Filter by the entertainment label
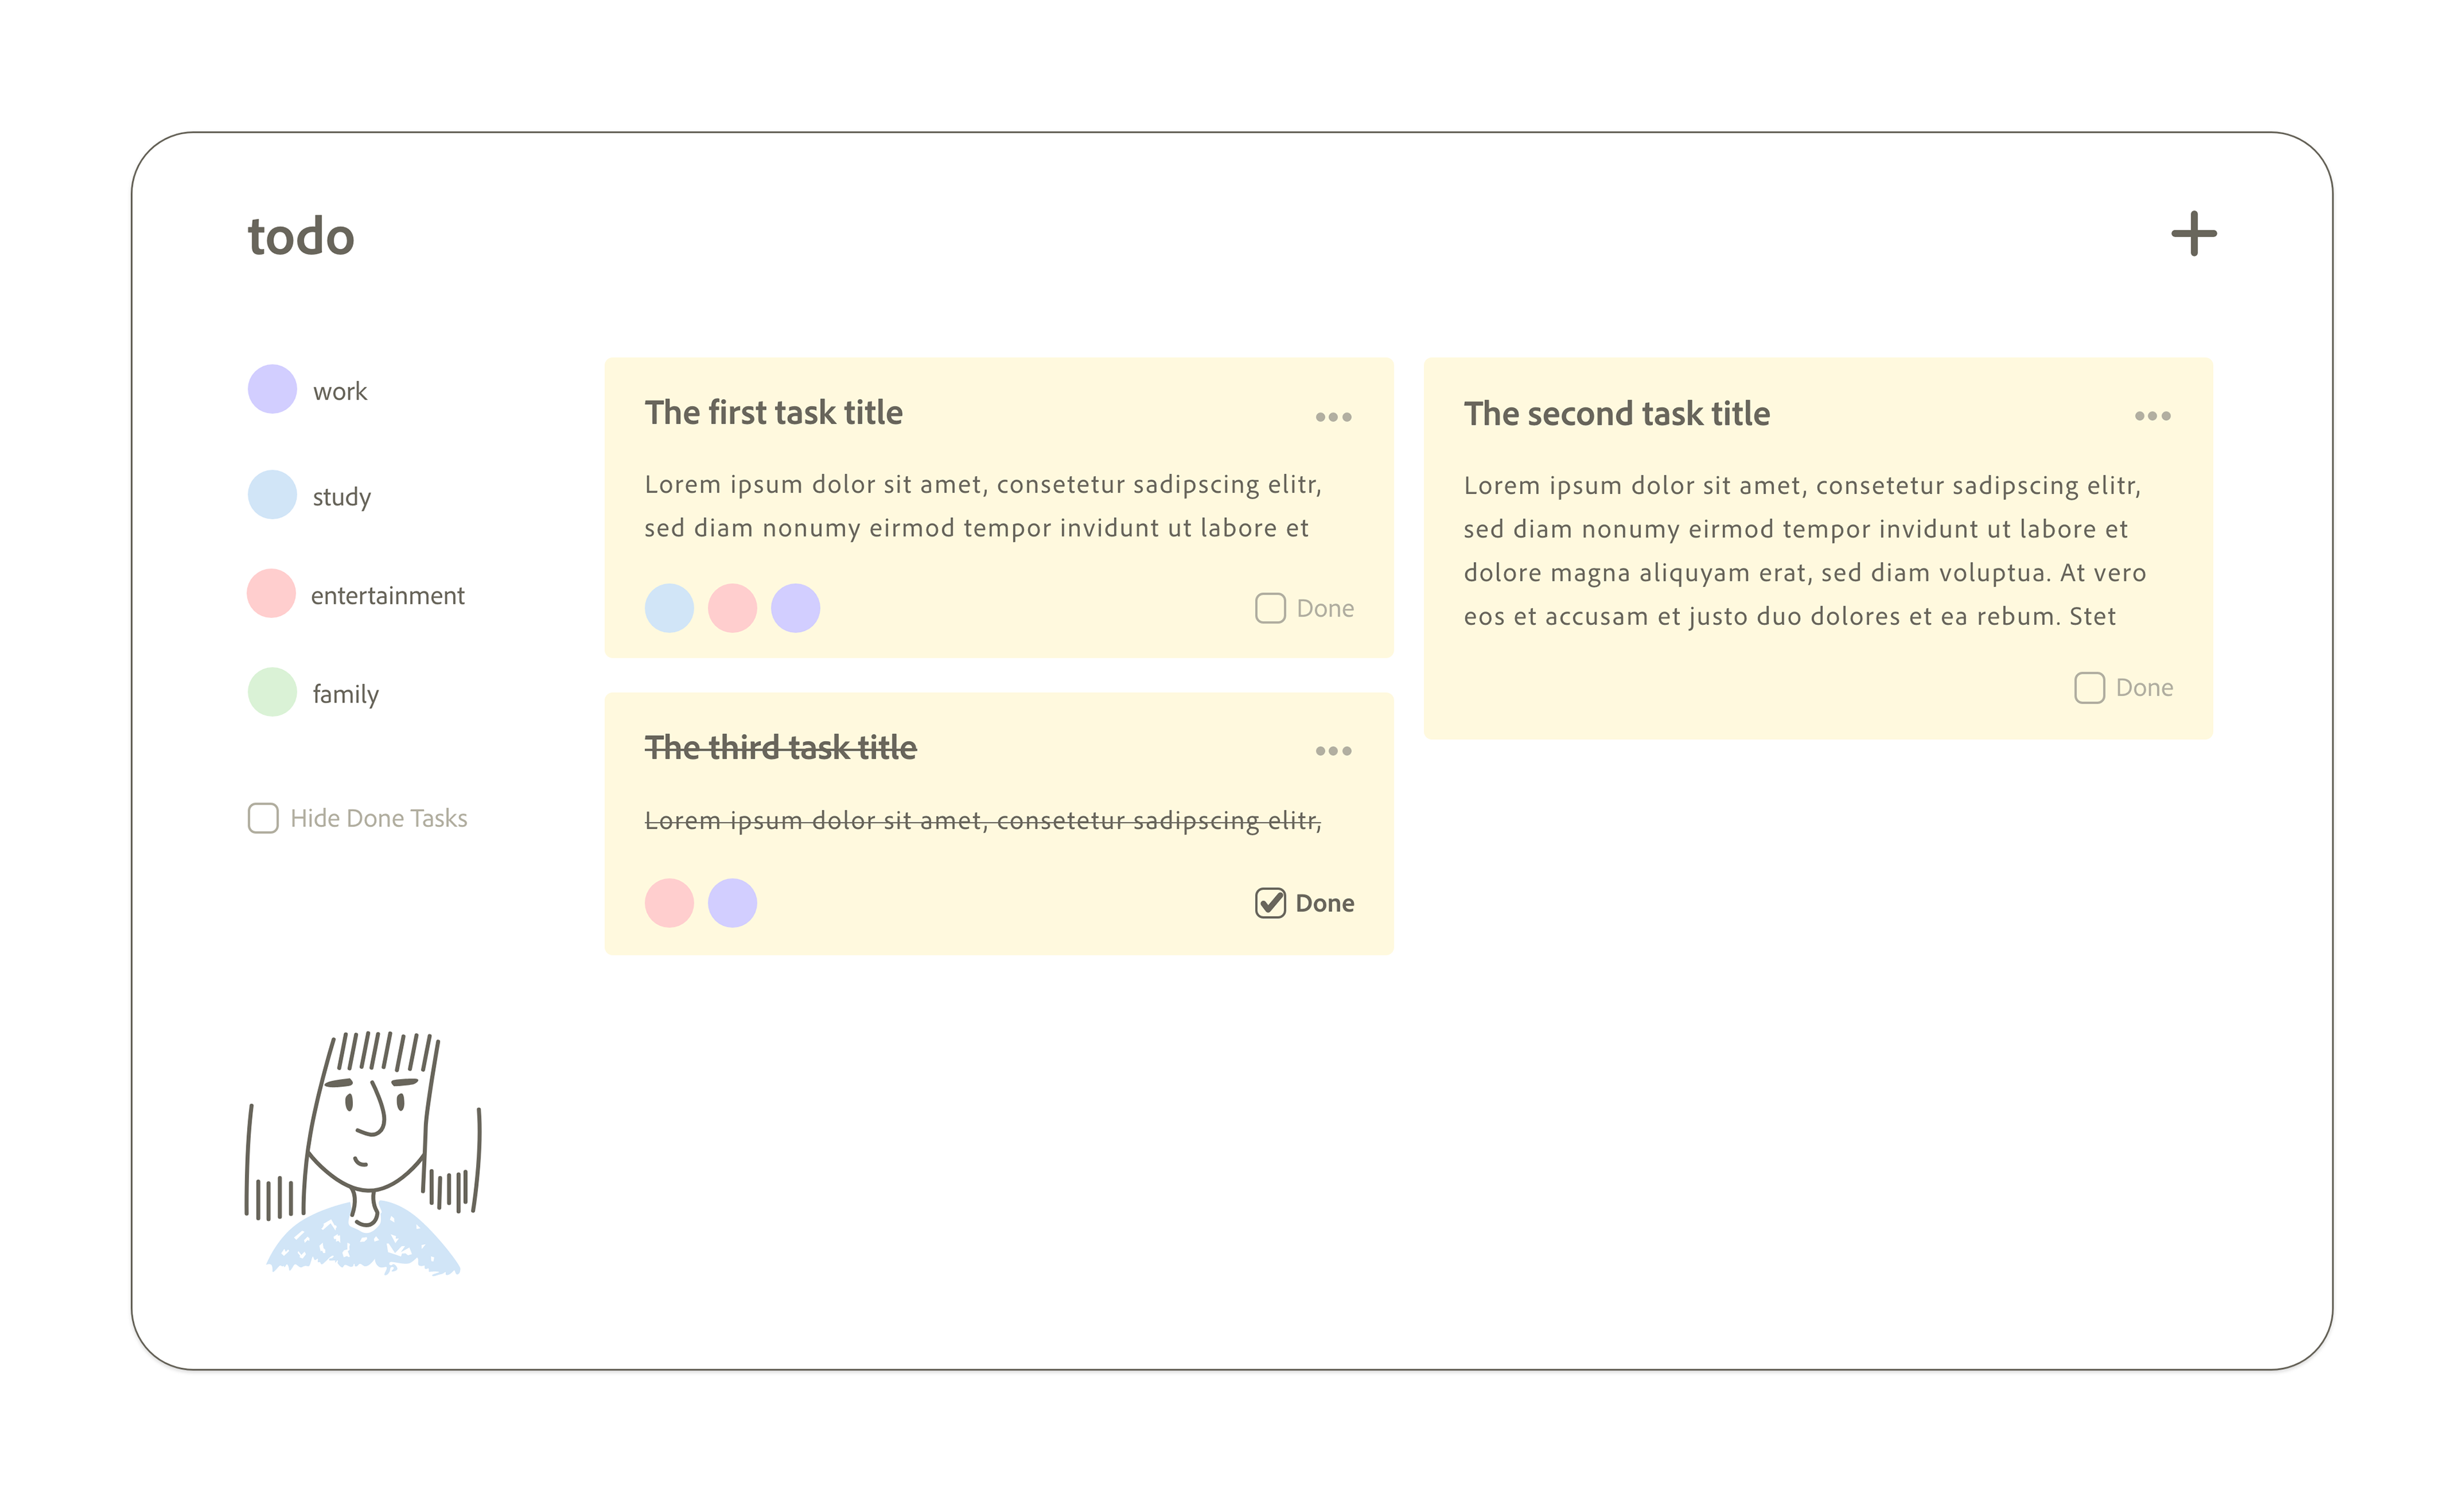This screenshot has height=1502, width=2464. click(388, 596)
